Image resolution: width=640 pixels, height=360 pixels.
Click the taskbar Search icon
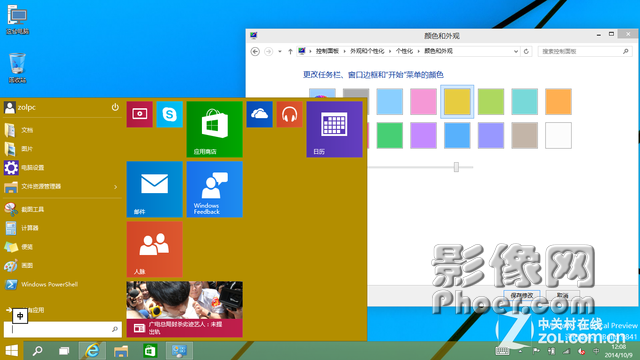[x=38, y=351]
